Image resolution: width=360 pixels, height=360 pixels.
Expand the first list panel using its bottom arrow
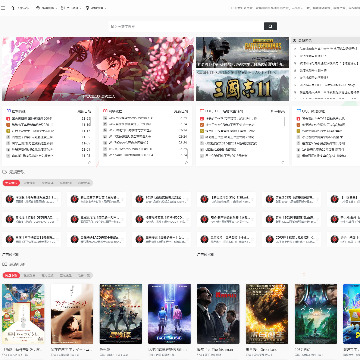(x=89, y=162)
